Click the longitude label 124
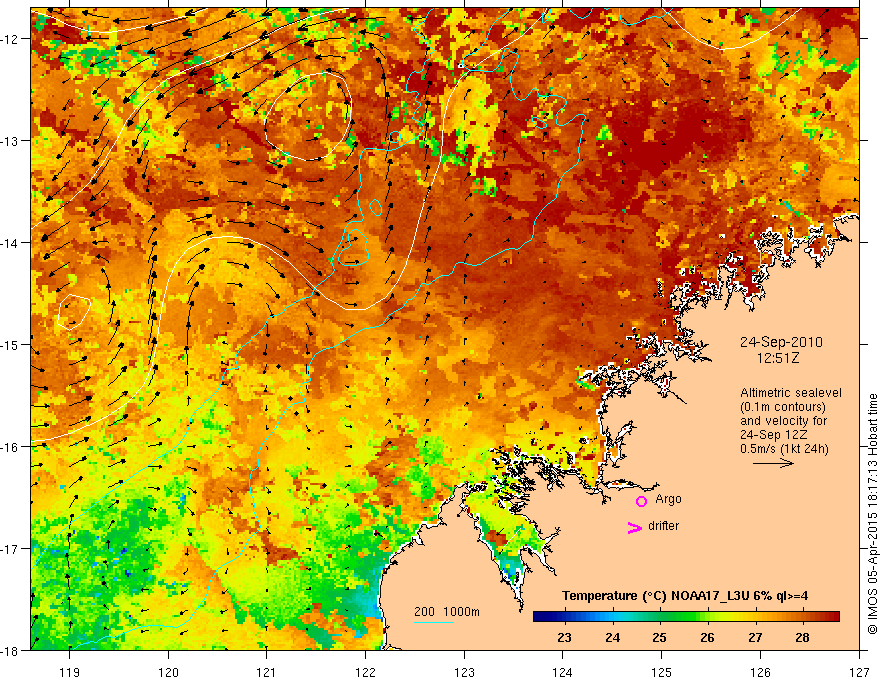 pyautogui.click(x=563, y=672)
